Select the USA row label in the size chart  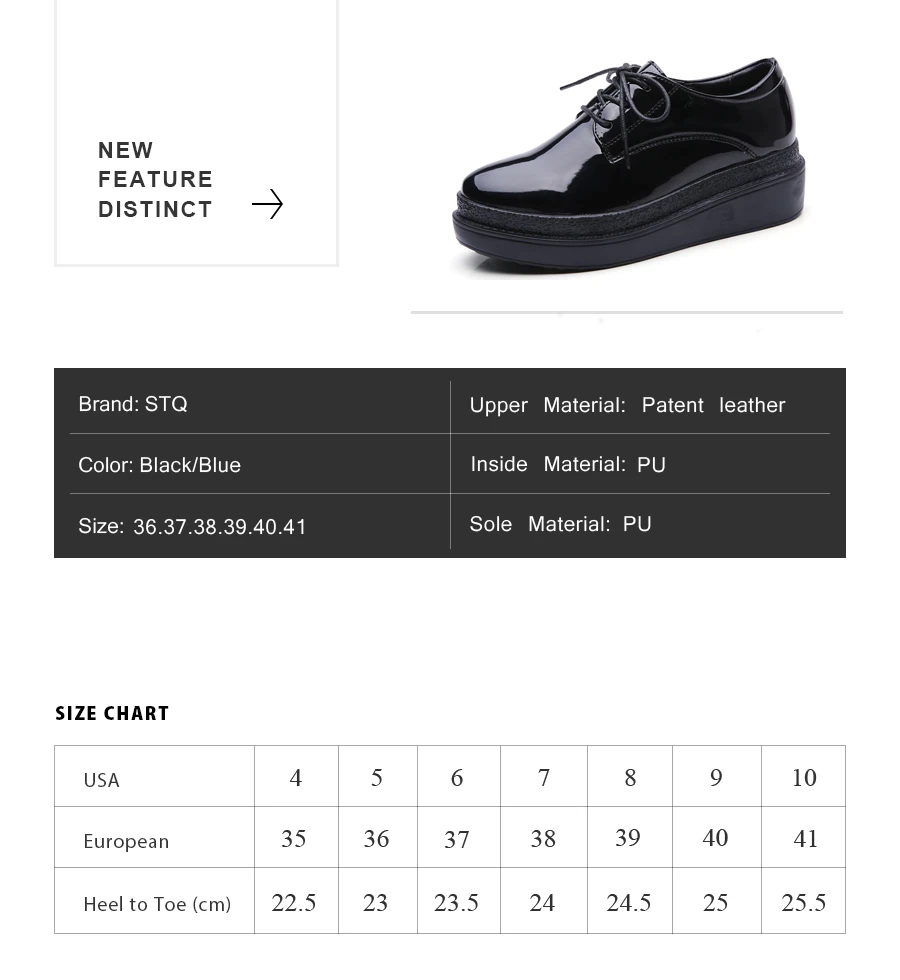101,780
